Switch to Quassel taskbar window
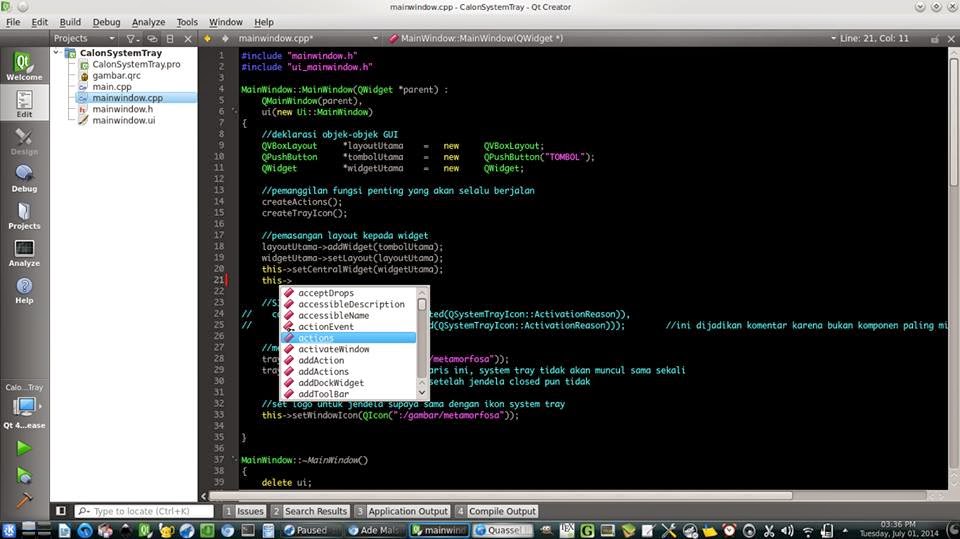Viewport: 960px width, 539px height. [503, 530]
